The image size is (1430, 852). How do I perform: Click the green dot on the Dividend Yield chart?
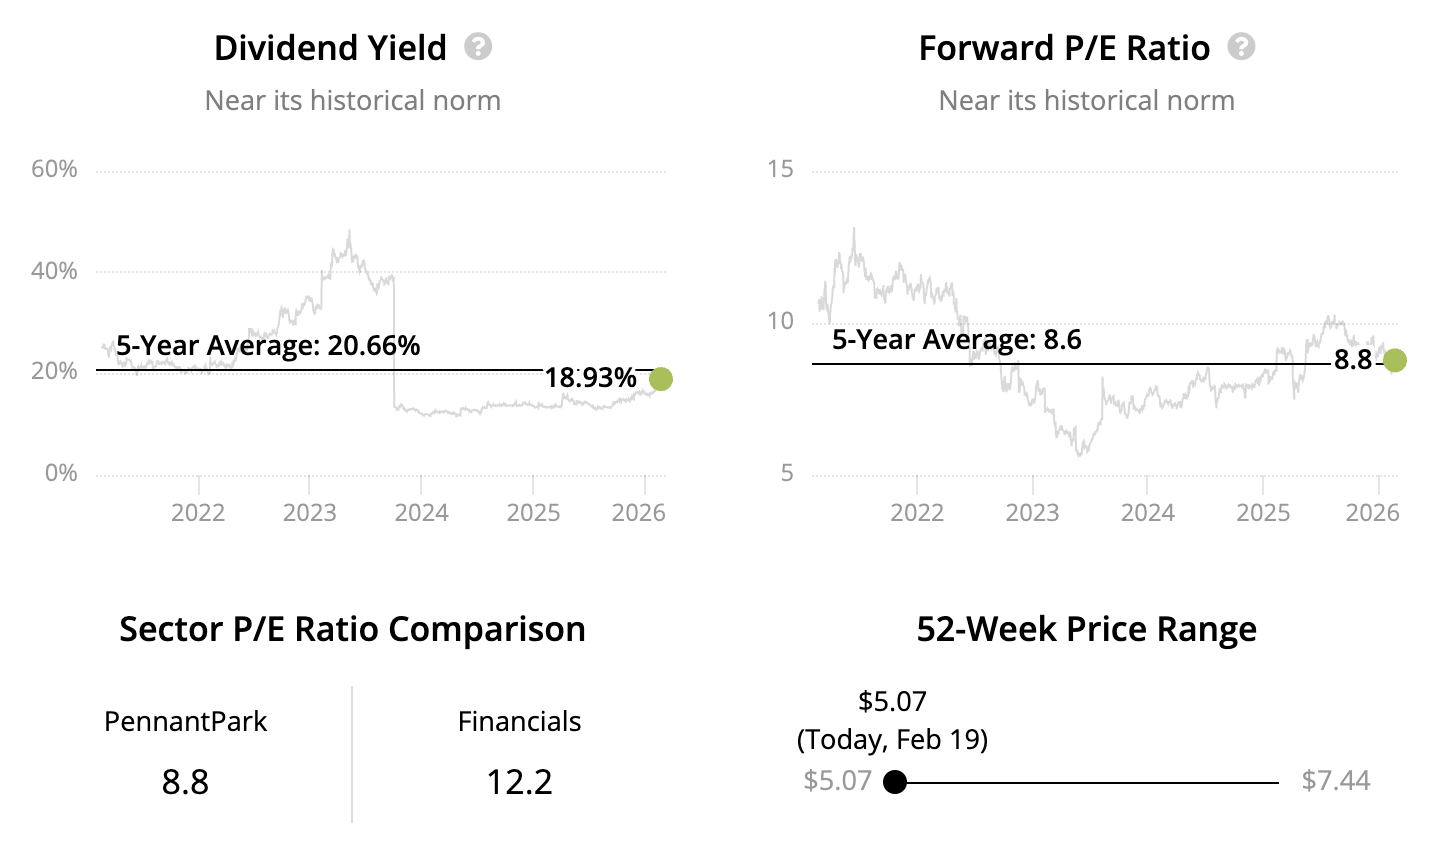(660, 379)
